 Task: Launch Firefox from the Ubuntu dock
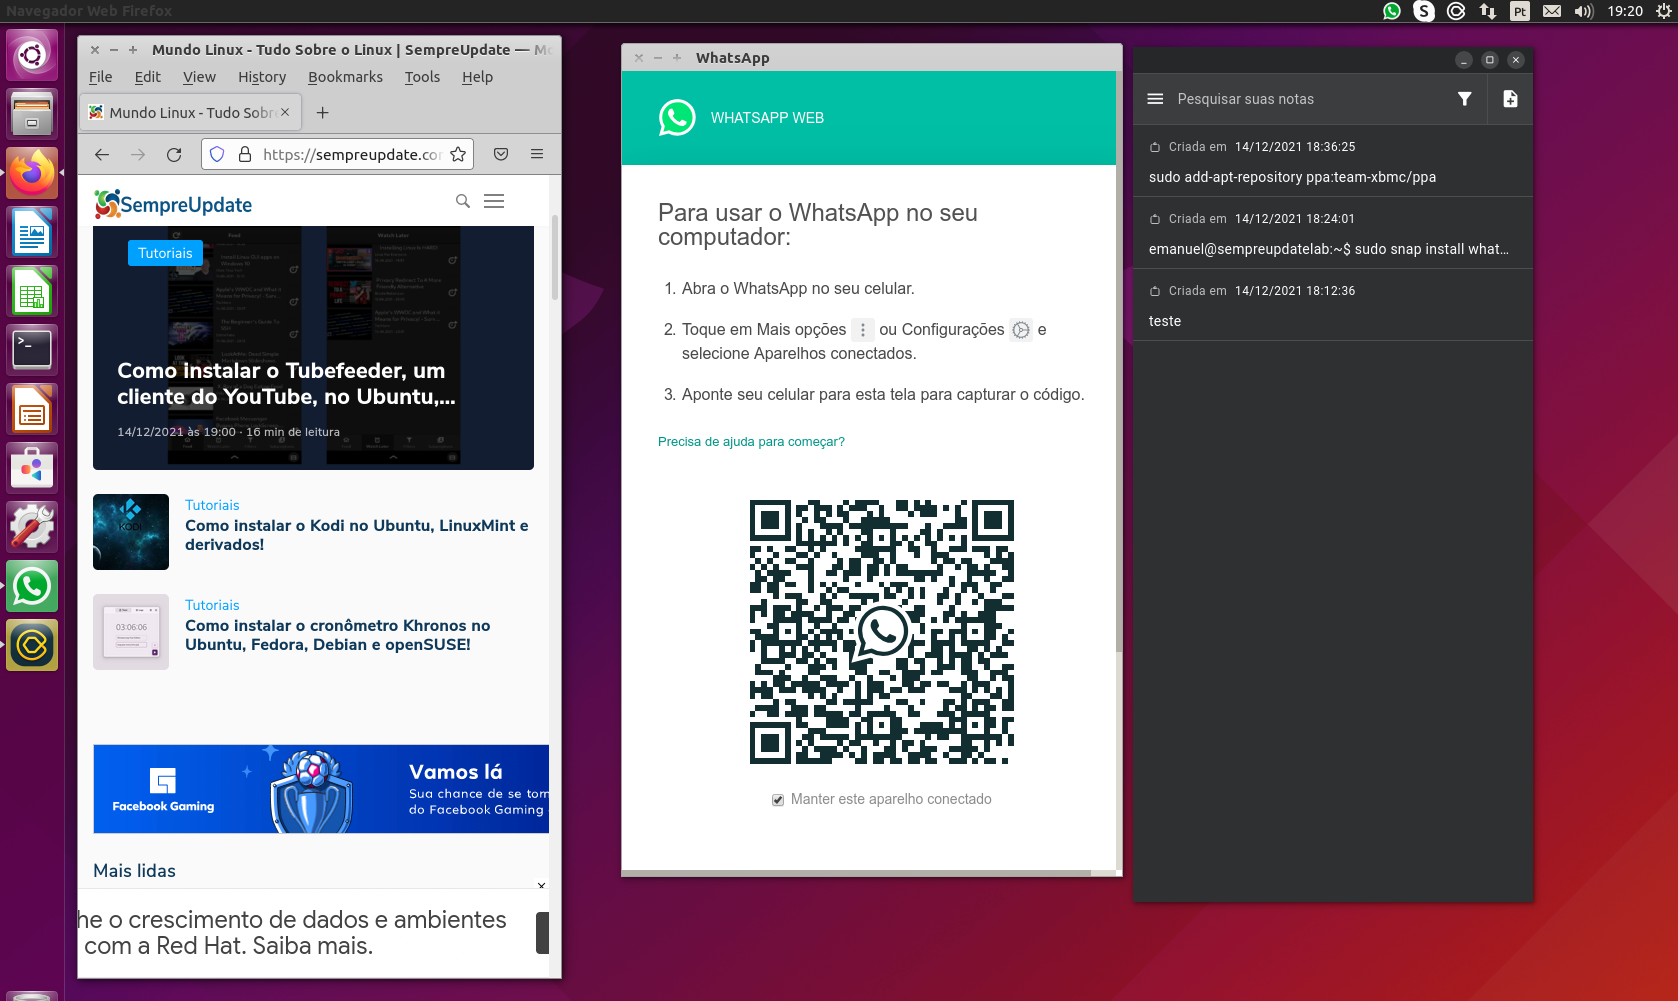point(32,173)
